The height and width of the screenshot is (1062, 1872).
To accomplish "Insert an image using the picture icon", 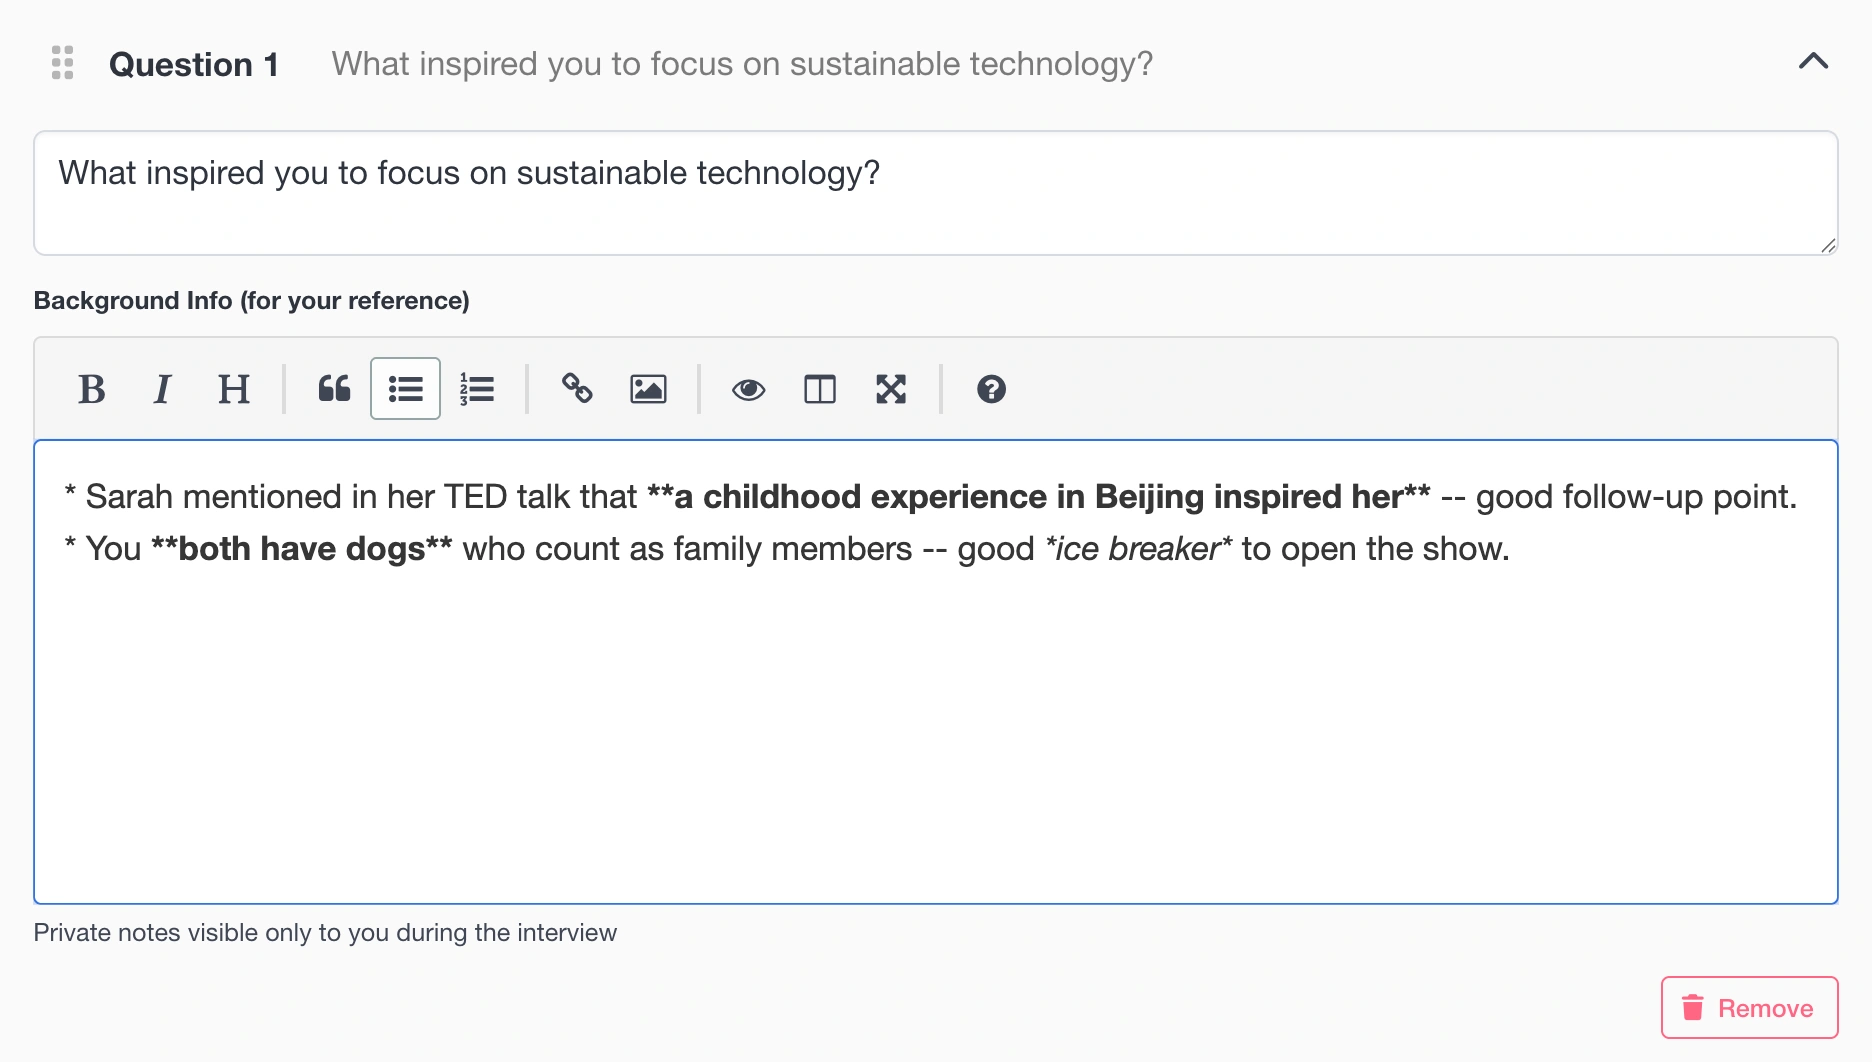I will [x=648, y=389].
